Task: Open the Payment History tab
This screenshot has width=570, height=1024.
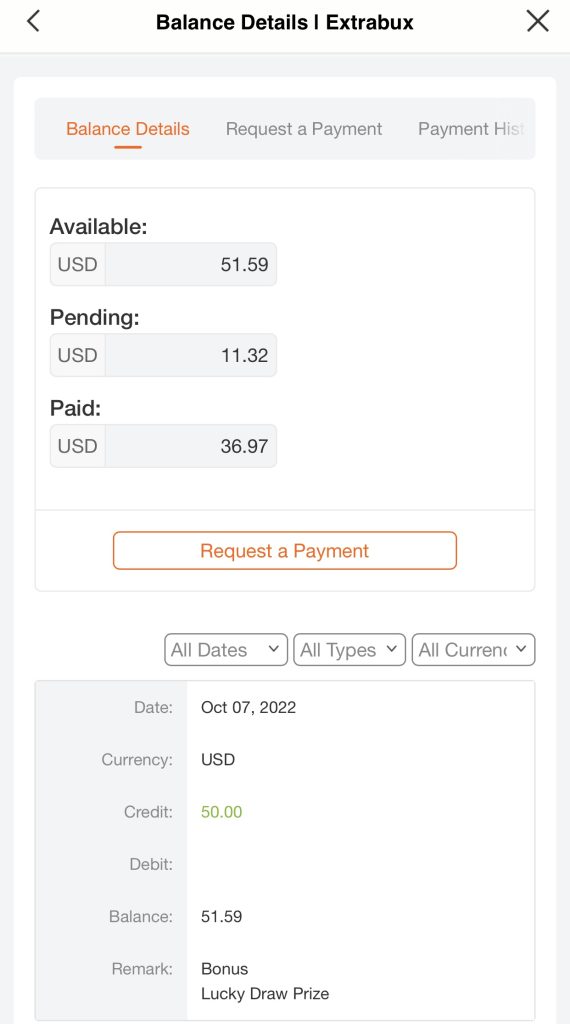Action: click(x=471, y=129)
